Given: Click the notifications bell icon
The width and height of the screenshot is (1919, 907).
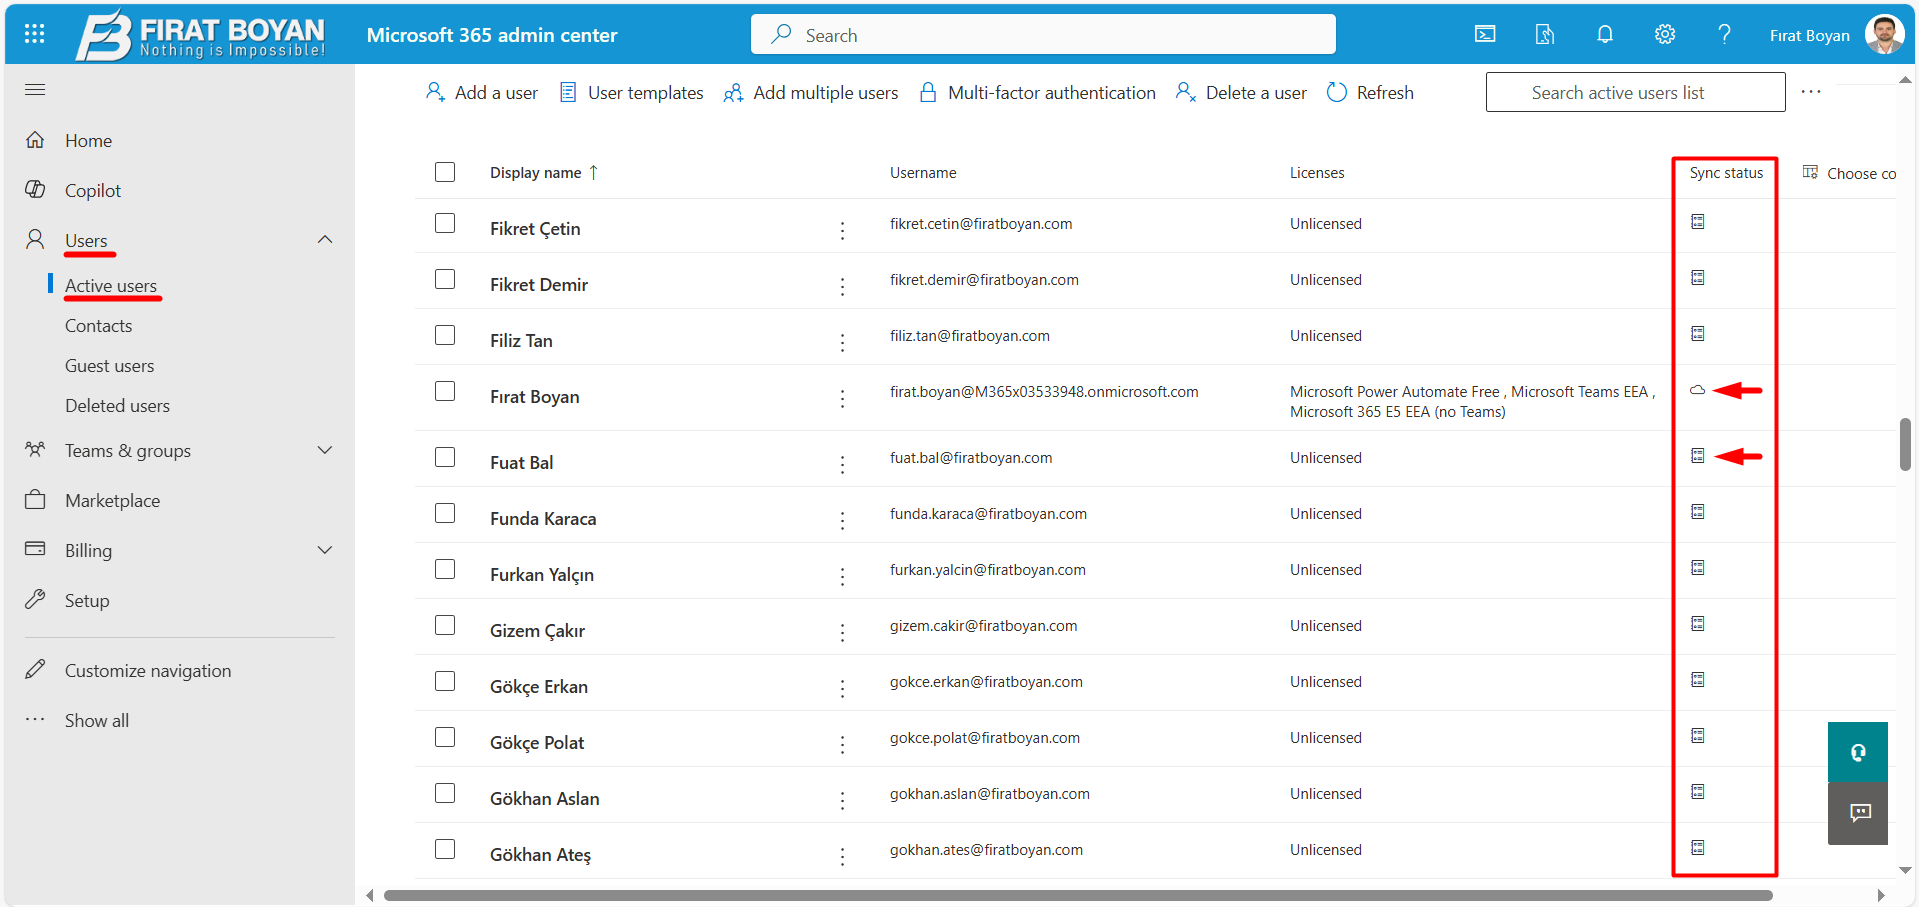Looking at the screenshot, I should (x=1605, y=35).
